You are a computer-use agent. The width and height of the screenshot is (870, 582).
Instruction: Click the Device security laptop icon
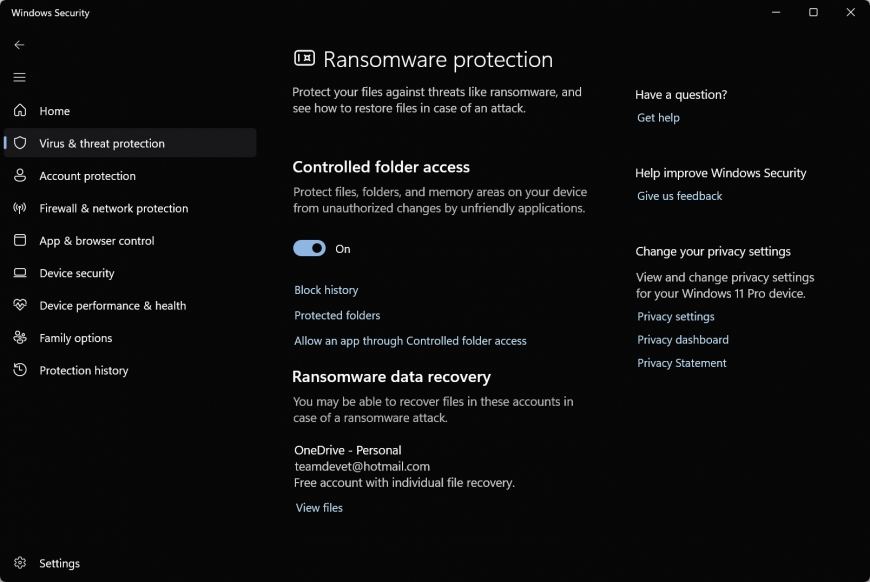[20, 273]
